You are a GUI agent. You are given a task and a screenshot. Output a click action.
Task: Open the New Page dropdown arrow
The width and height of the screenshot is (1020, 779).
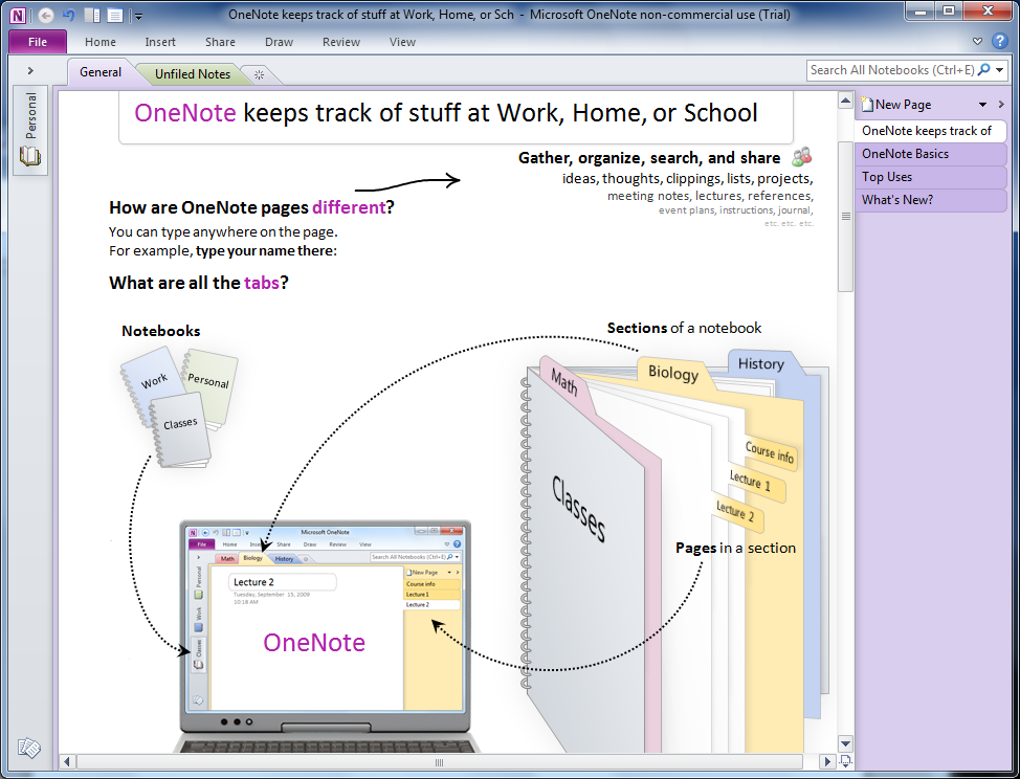point(982,105)
